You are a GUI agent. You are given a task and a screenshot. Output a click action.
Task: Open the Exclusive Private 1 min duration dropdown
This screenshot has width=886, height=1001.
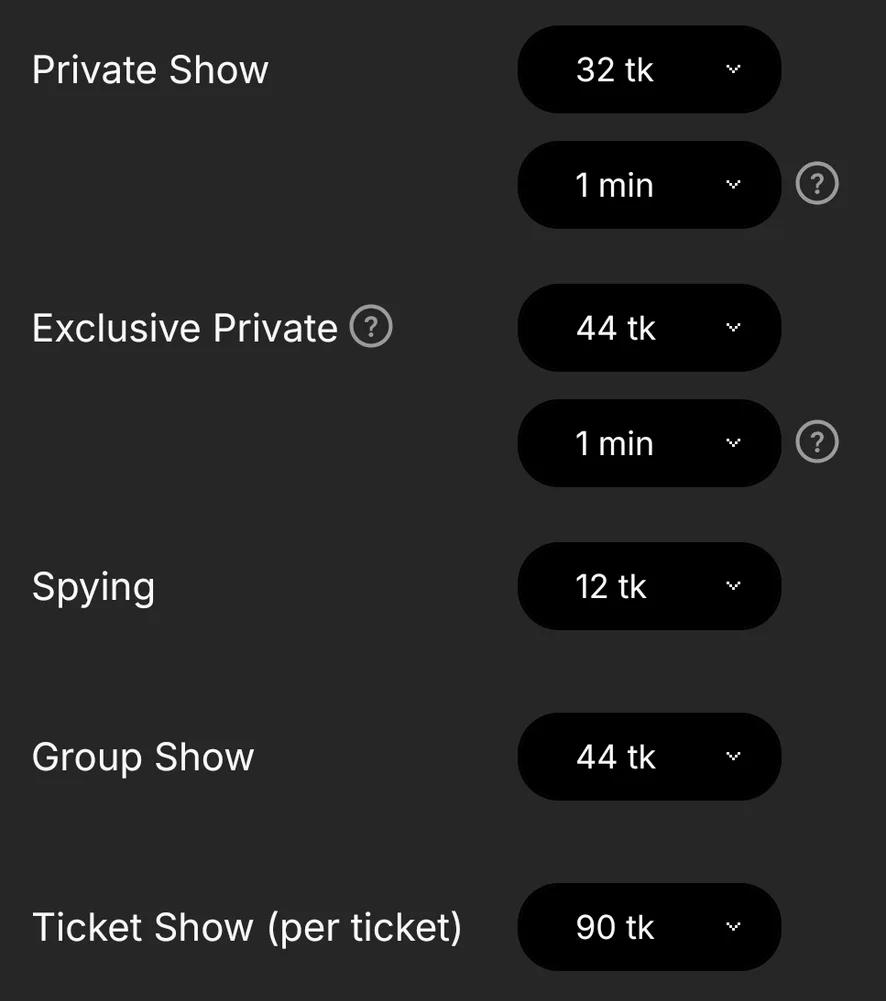click(x=648, y=443)
